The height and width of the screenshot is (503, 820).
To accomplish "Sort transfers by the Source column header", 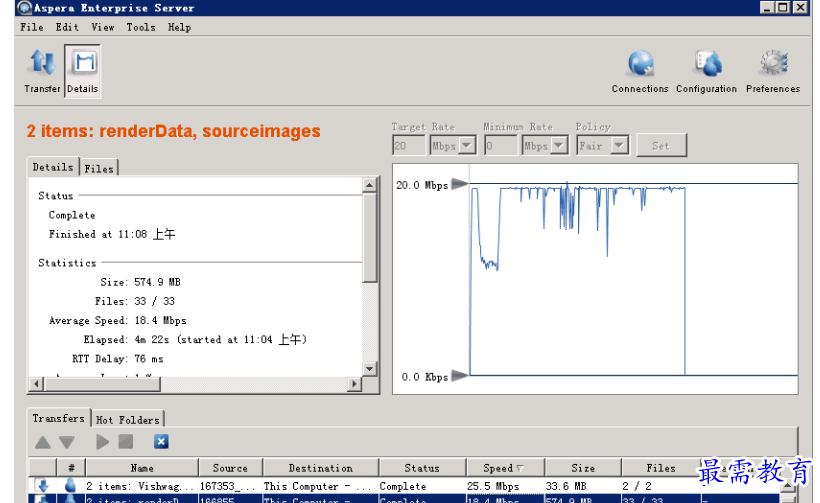I will 230,468.
